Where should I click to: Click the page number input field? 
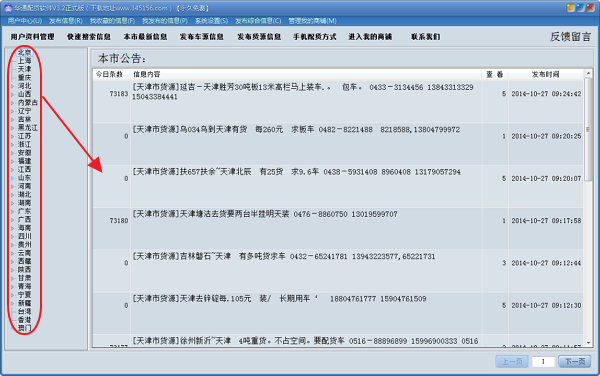(543, 361)
